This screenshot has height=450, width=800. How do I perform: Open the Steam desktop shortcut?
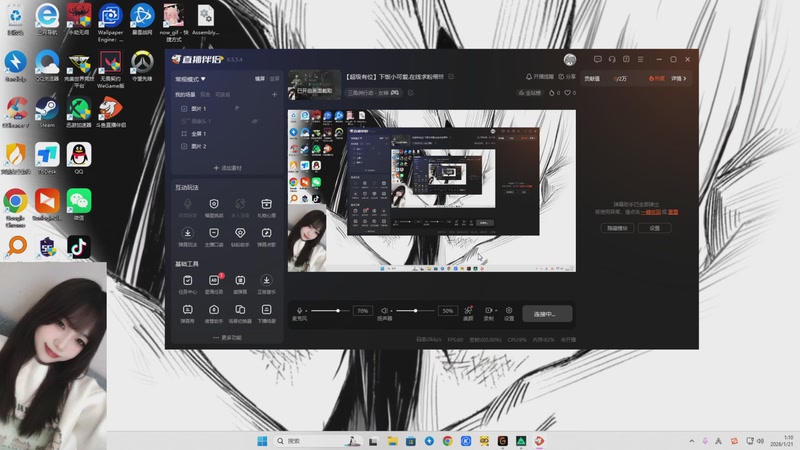[x=47, y=112]
